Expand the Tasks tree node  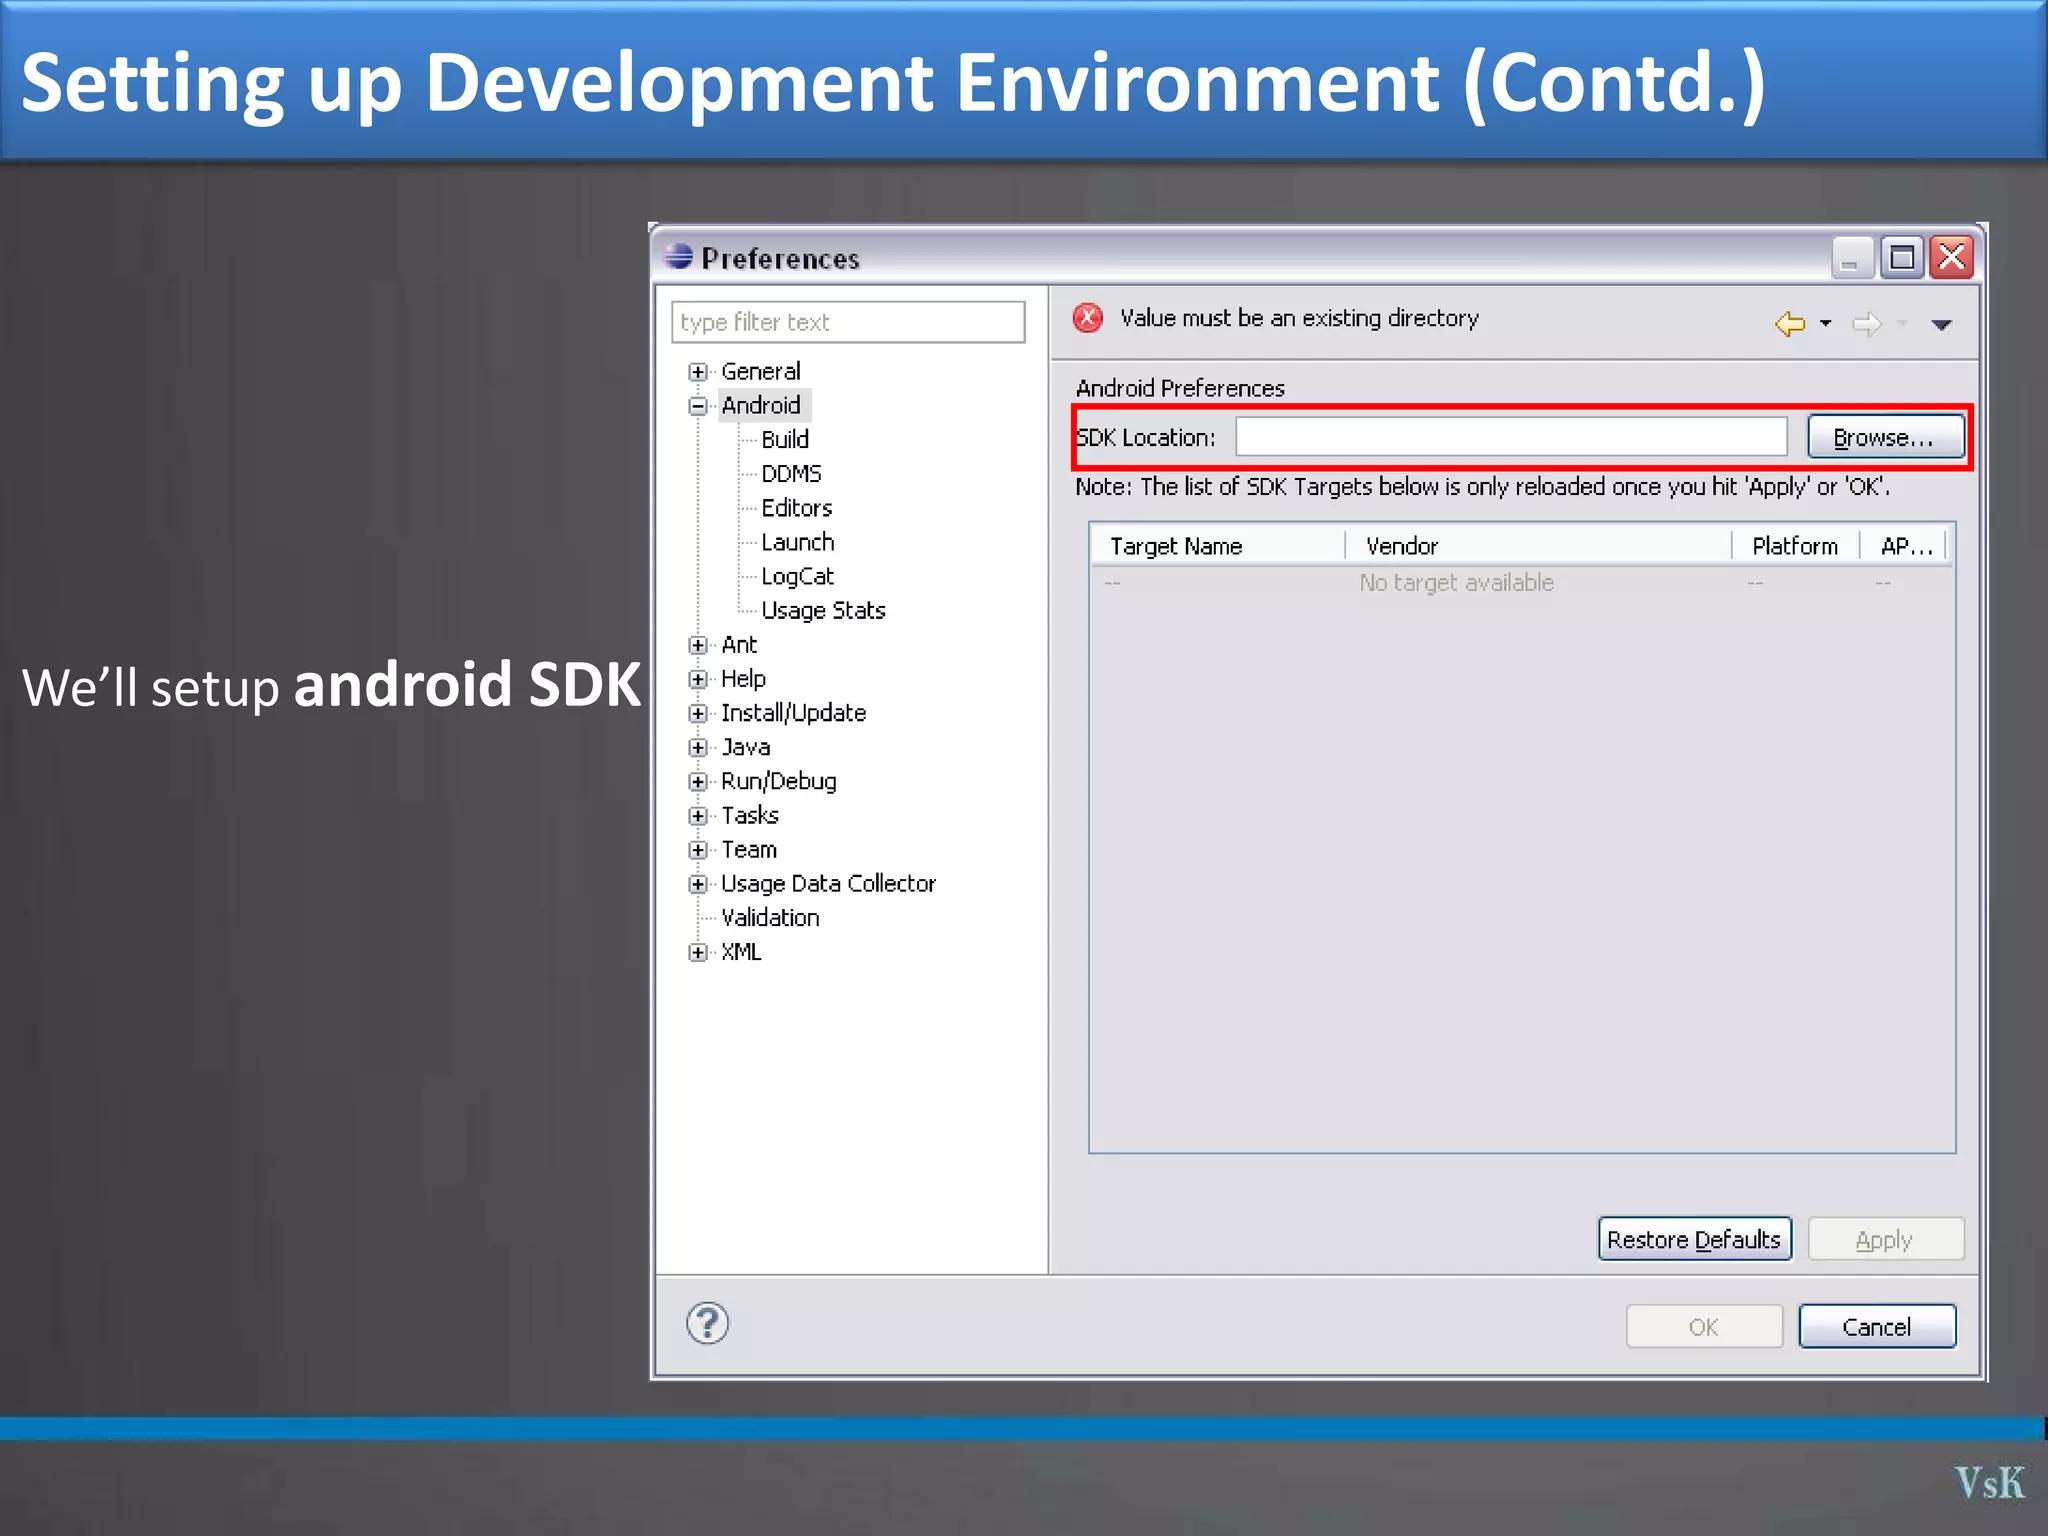coord(698,816)
